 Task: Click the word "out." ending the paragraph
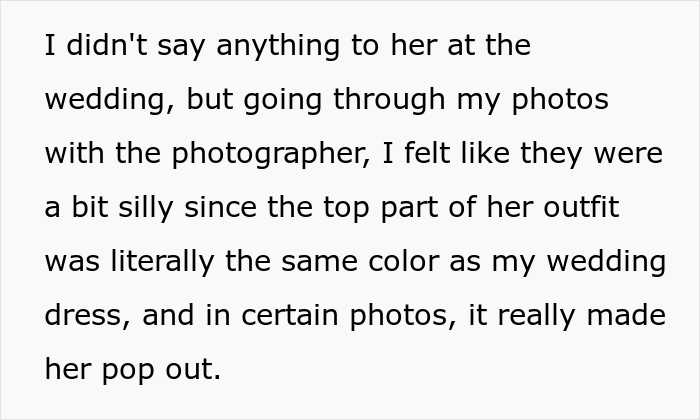pyautogui.click(x=193, y=369)
